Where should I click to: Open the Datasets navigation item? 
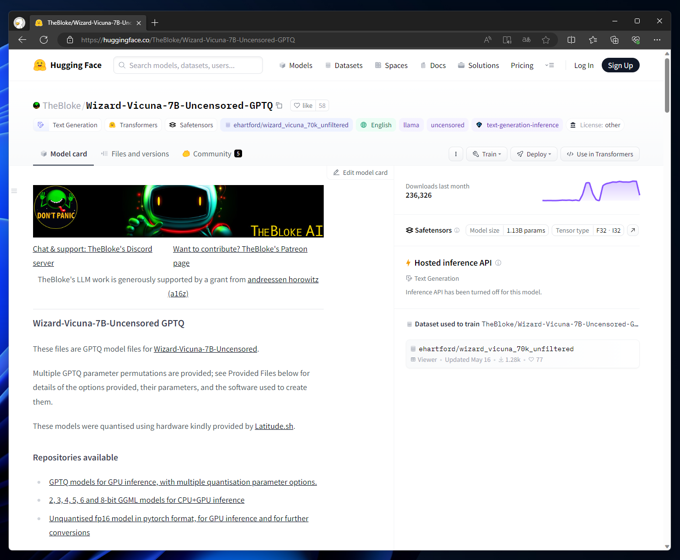[x=344, y=65]
